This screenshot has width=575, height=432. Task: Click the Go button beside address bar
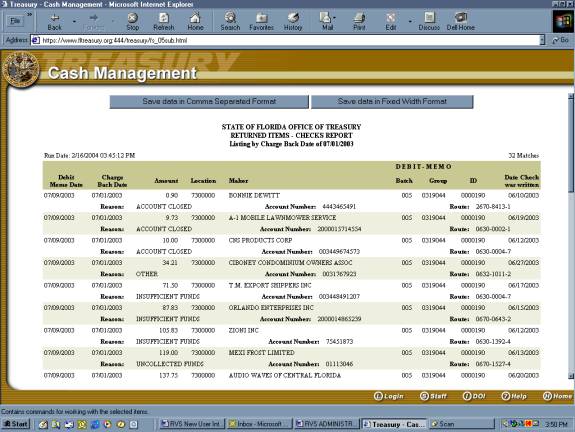click(x=561, y=40)
